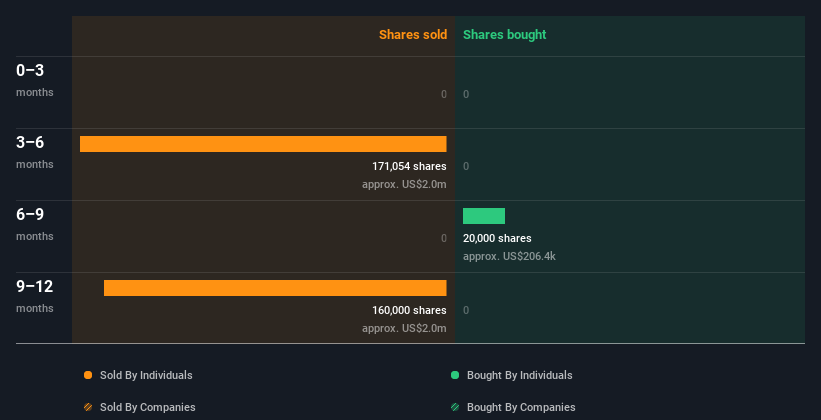821x420 pixels.
Task: Click the orange Sold By Individuals legend dot
Action: [x=88, y=375]
